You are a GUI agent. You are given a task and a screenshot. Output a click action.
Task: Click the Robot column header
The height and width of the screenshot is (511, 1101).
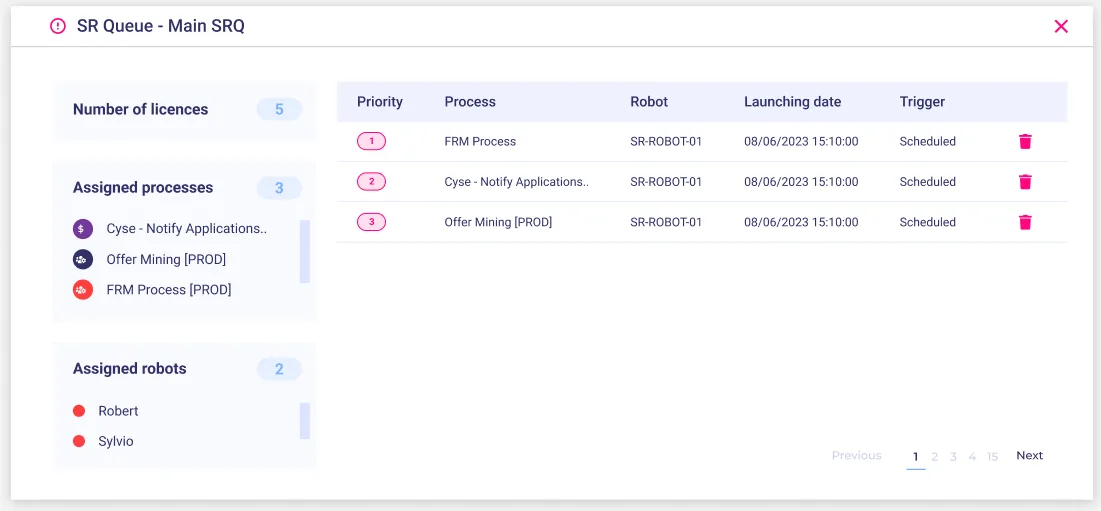[650, 102]
